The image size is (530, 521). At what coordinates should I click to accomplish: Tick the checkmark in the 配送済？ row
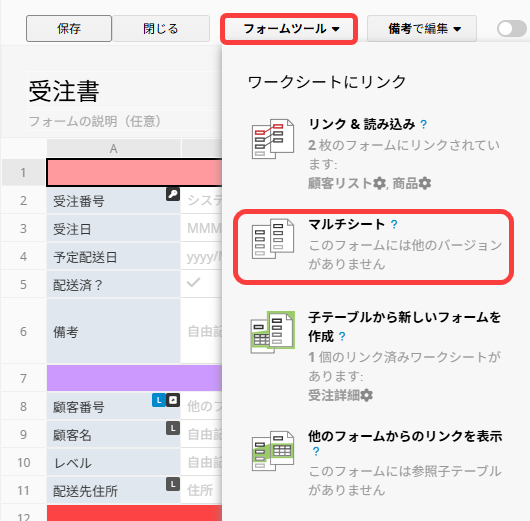[194, 282]
